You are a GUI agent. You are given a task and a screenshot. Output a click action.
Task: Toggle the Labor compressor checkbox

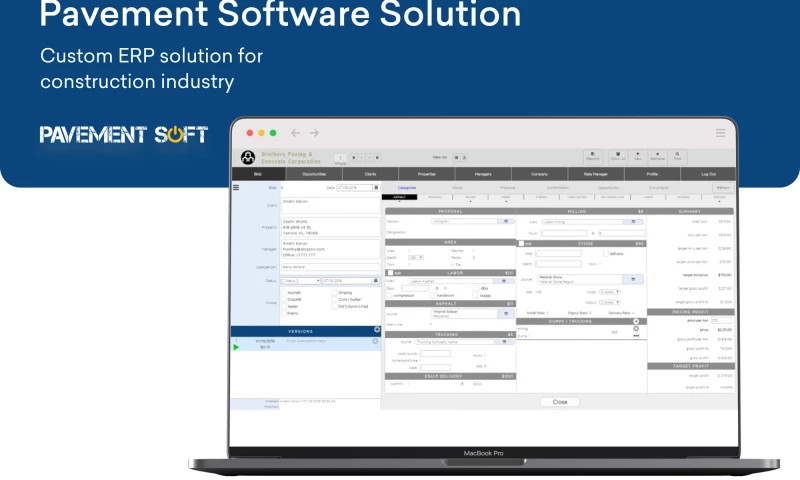click(x=389, y=295)
